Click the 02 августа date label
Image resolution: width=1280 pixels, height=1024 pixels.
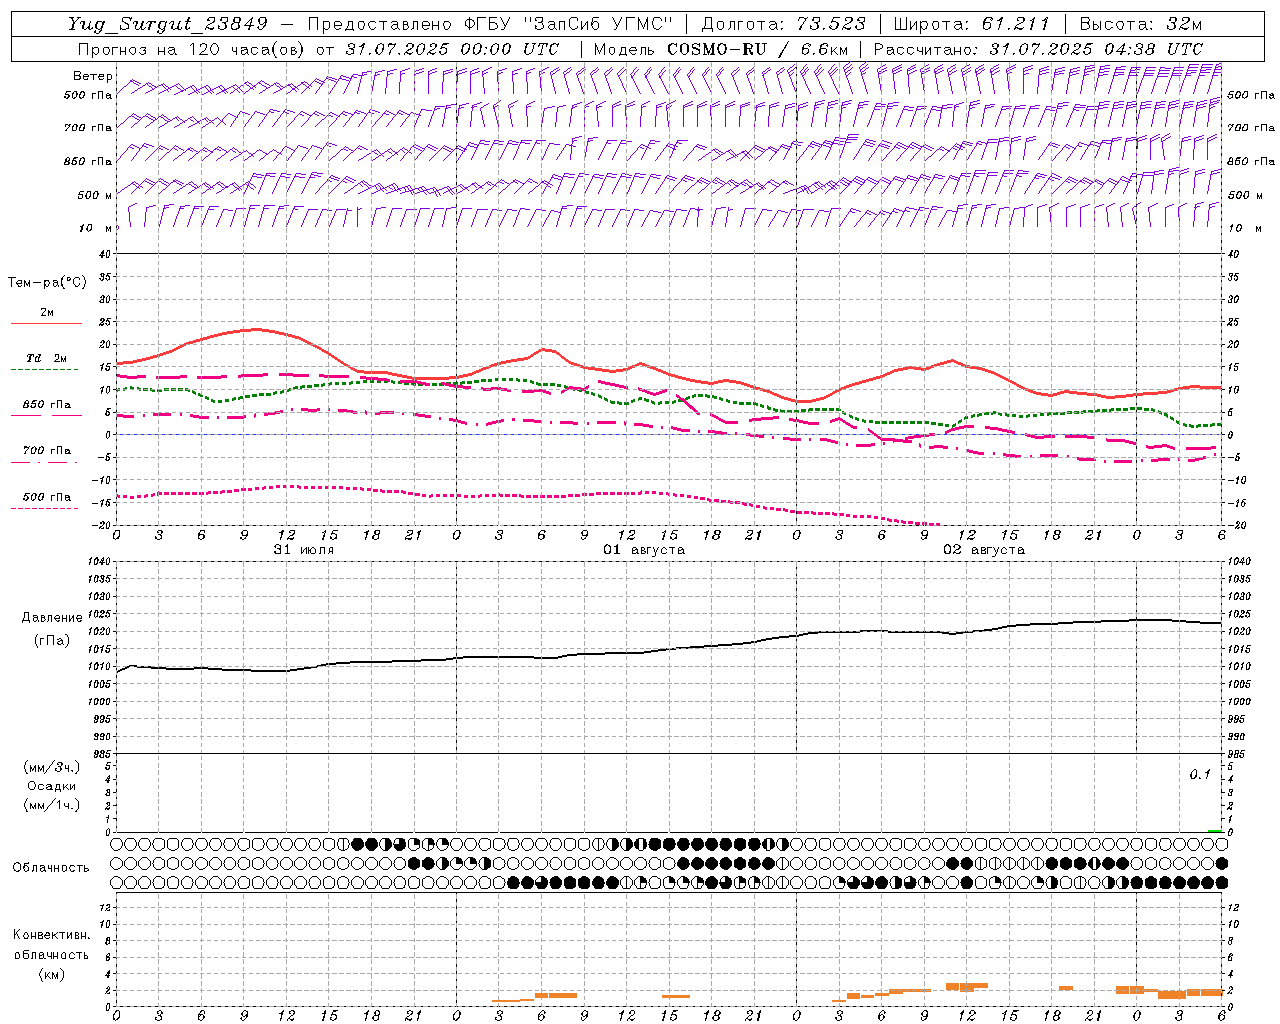984,550
